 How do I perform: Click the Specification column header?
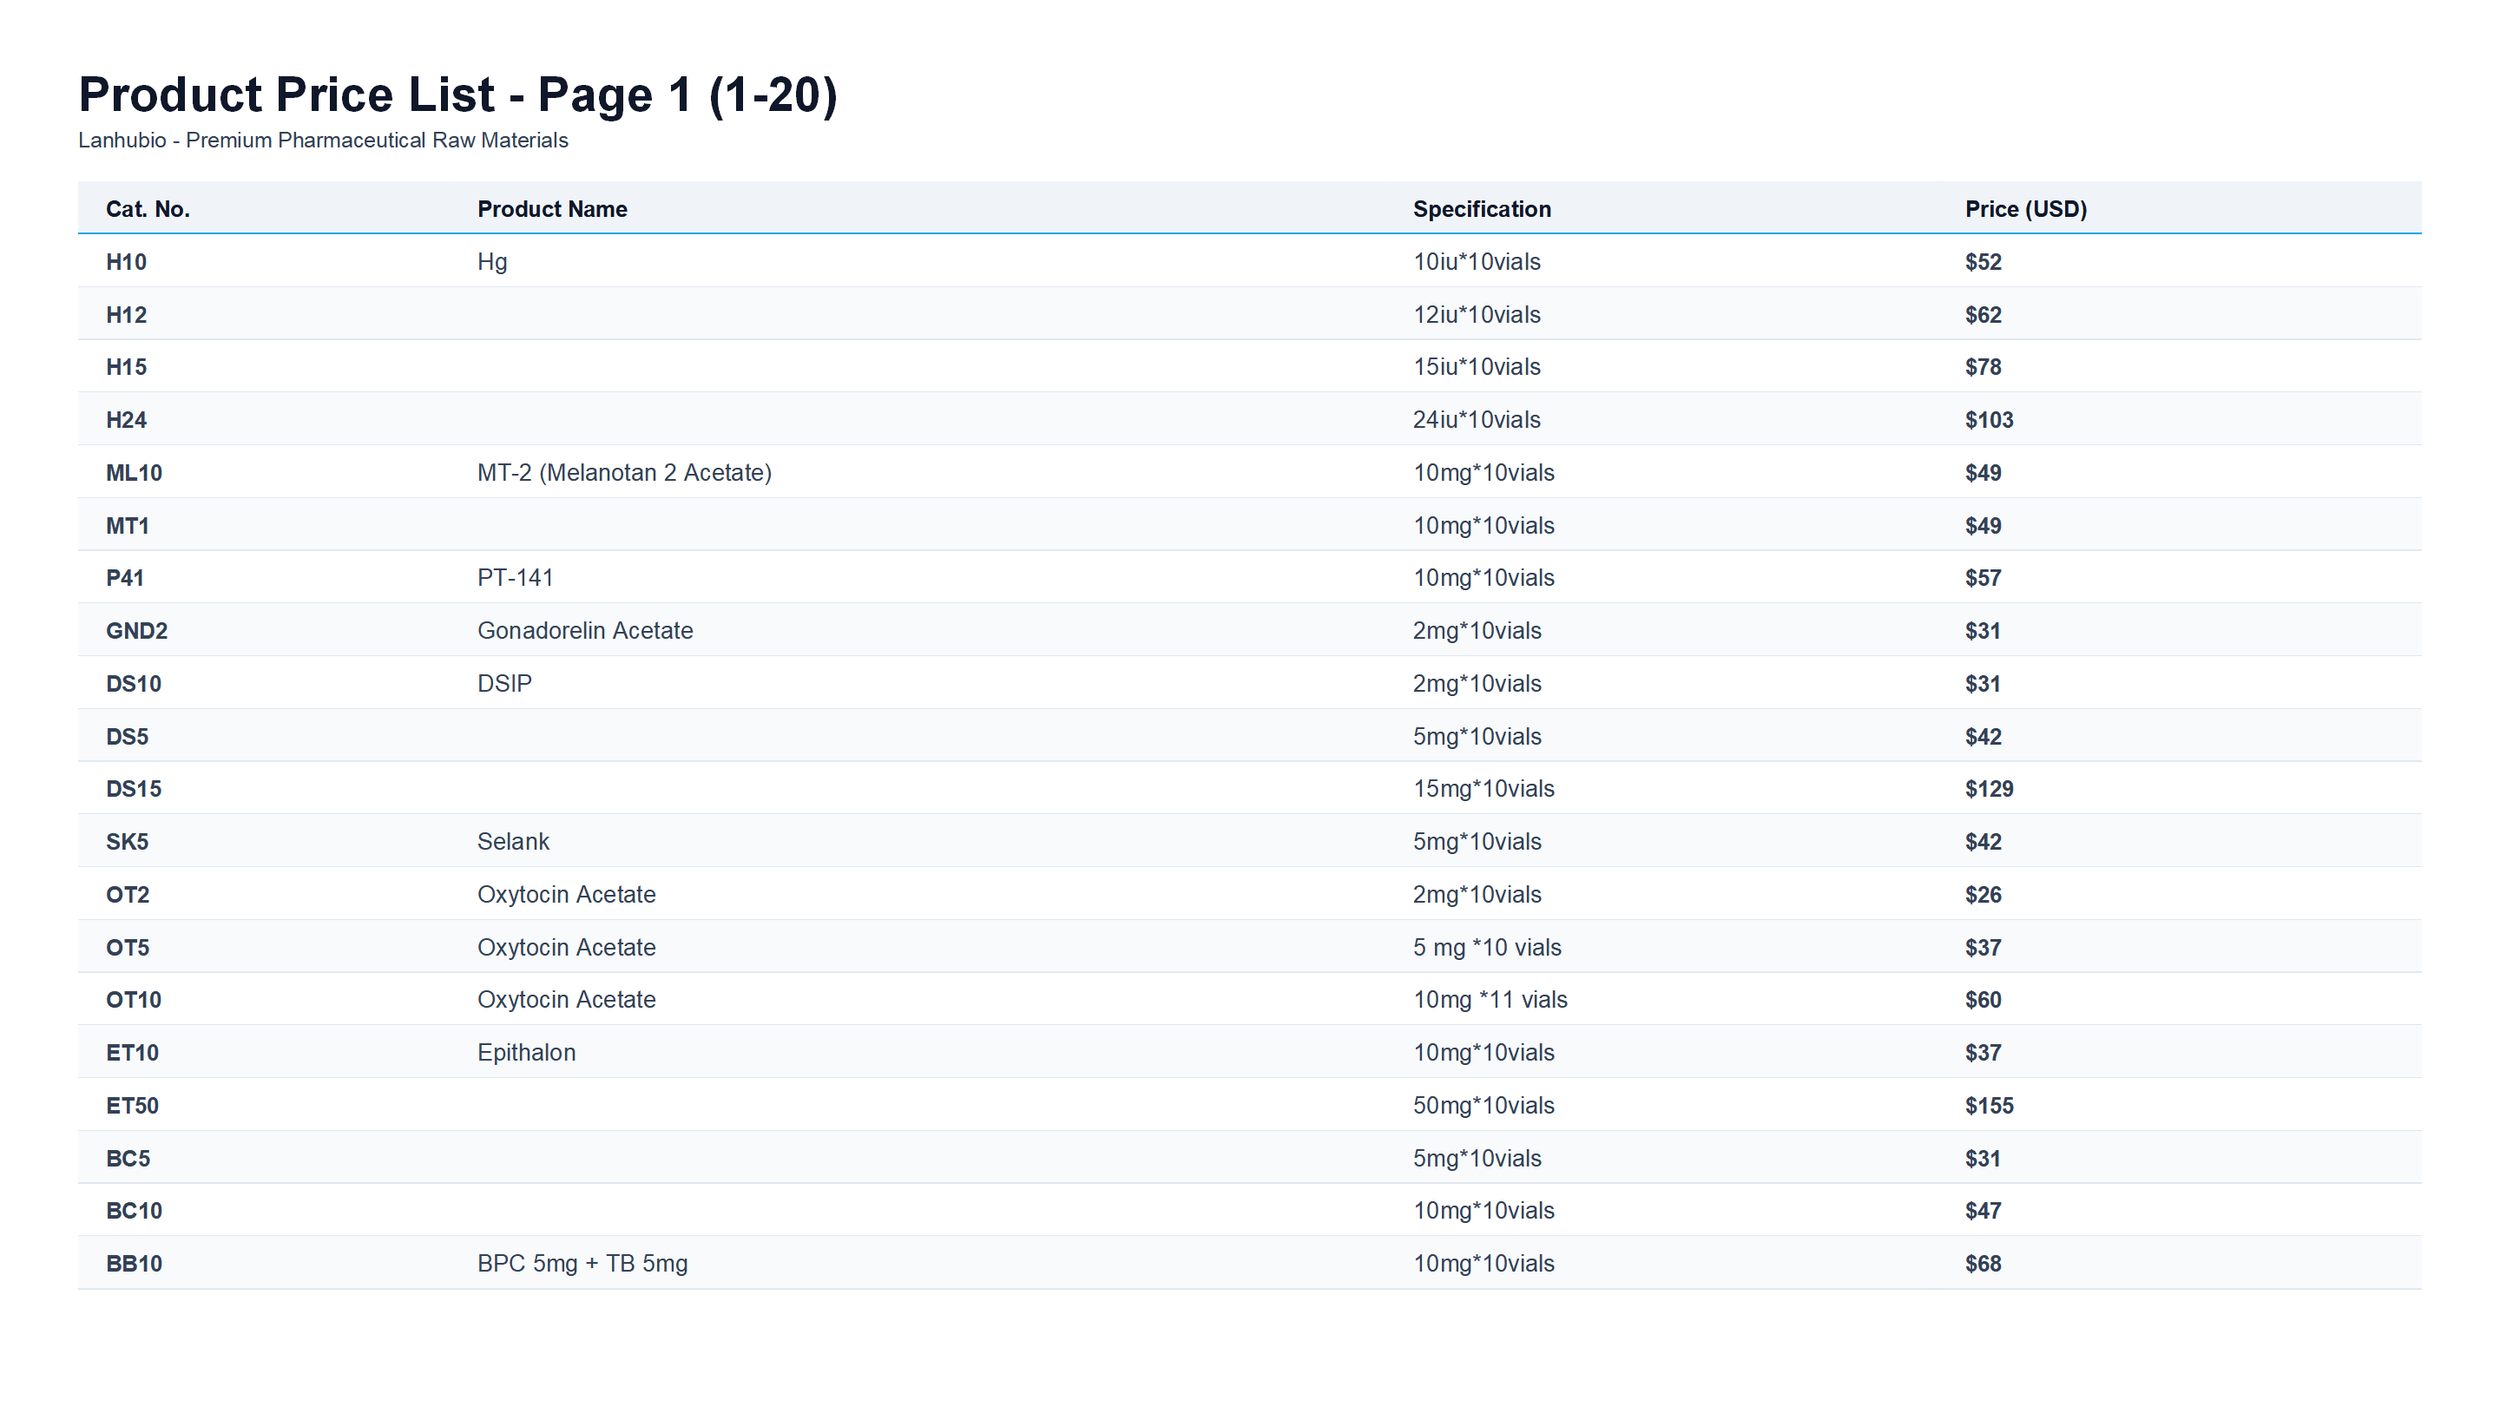pyautogui.click(x=1481, y=209)
